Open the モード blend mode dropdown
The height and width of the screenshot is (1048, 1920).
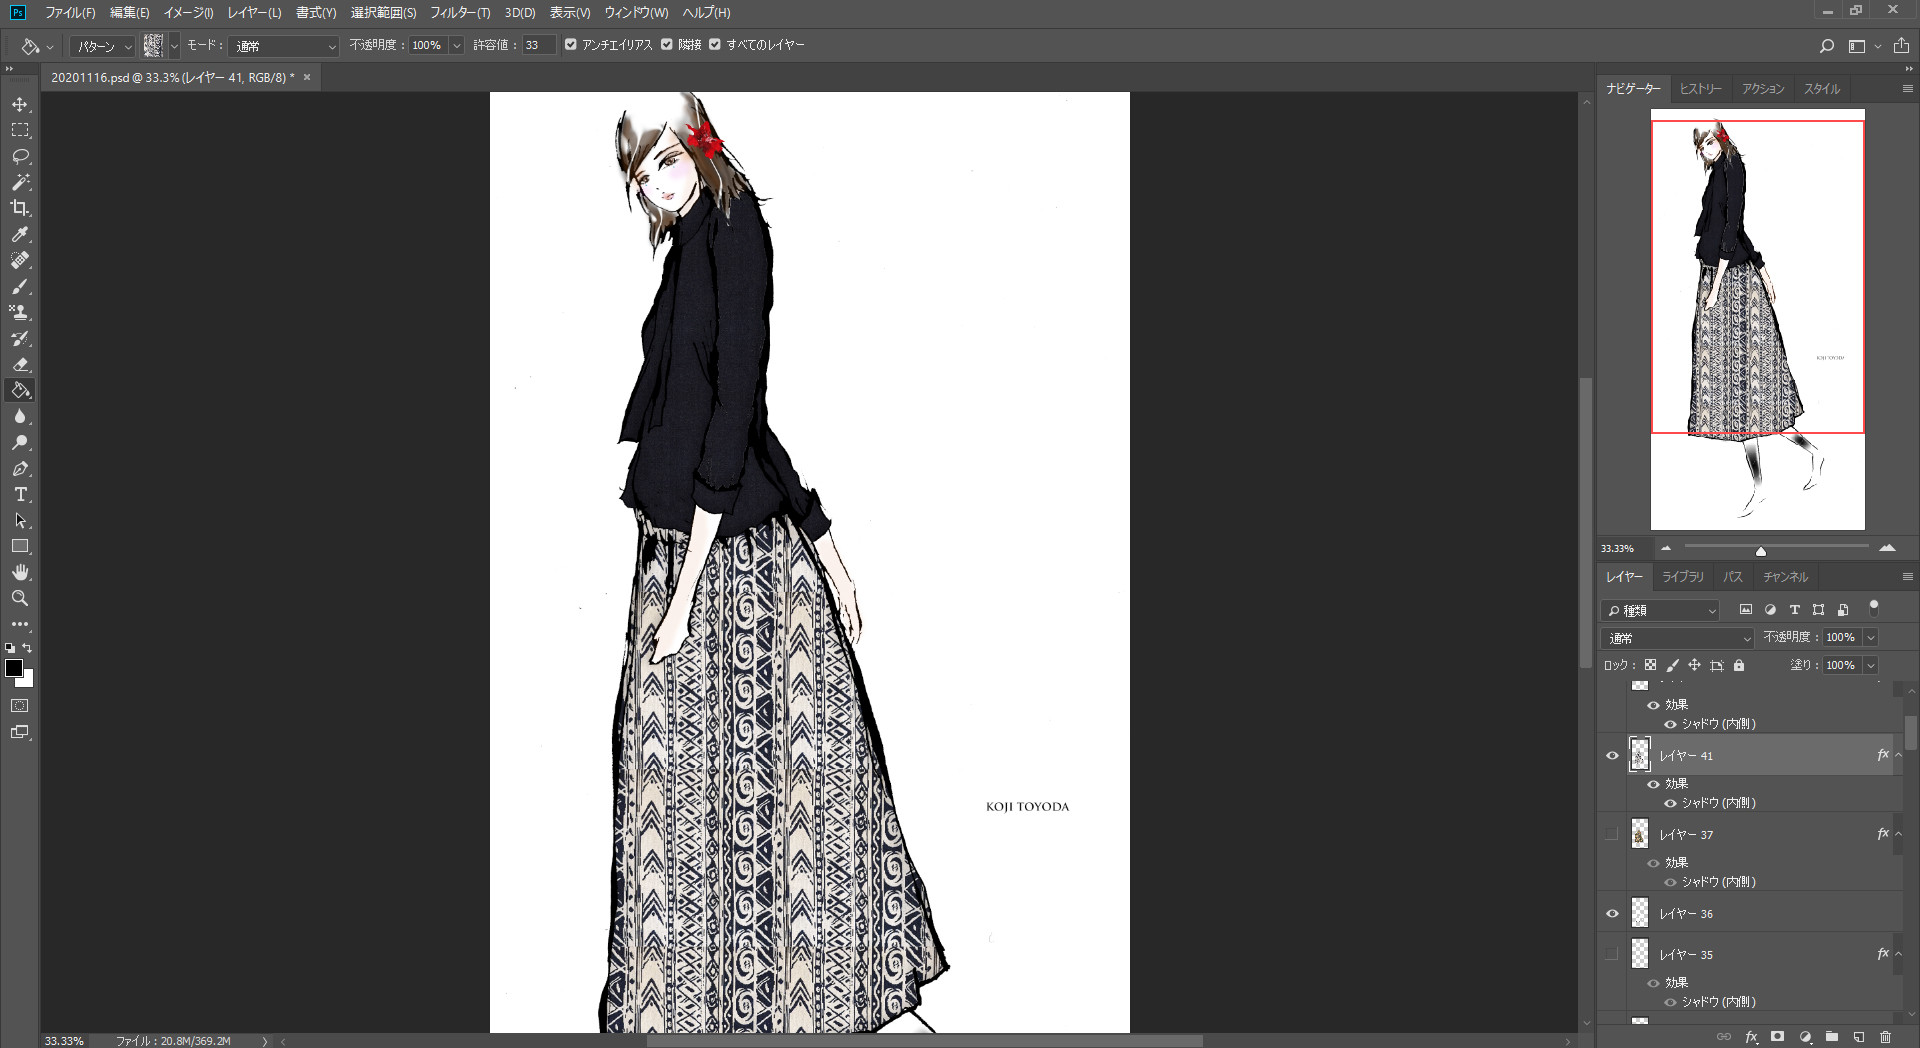(285, 46)
